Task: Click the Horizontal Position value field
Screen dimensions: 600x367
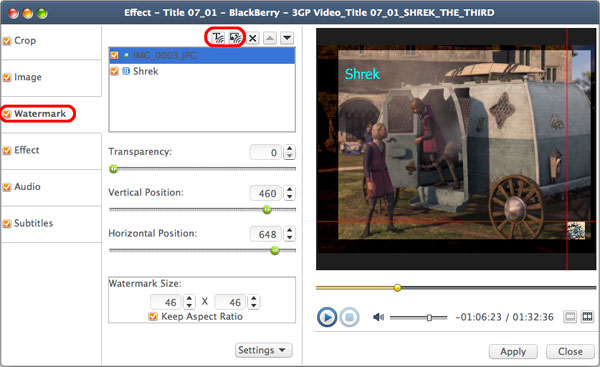Action: (266, 234)
